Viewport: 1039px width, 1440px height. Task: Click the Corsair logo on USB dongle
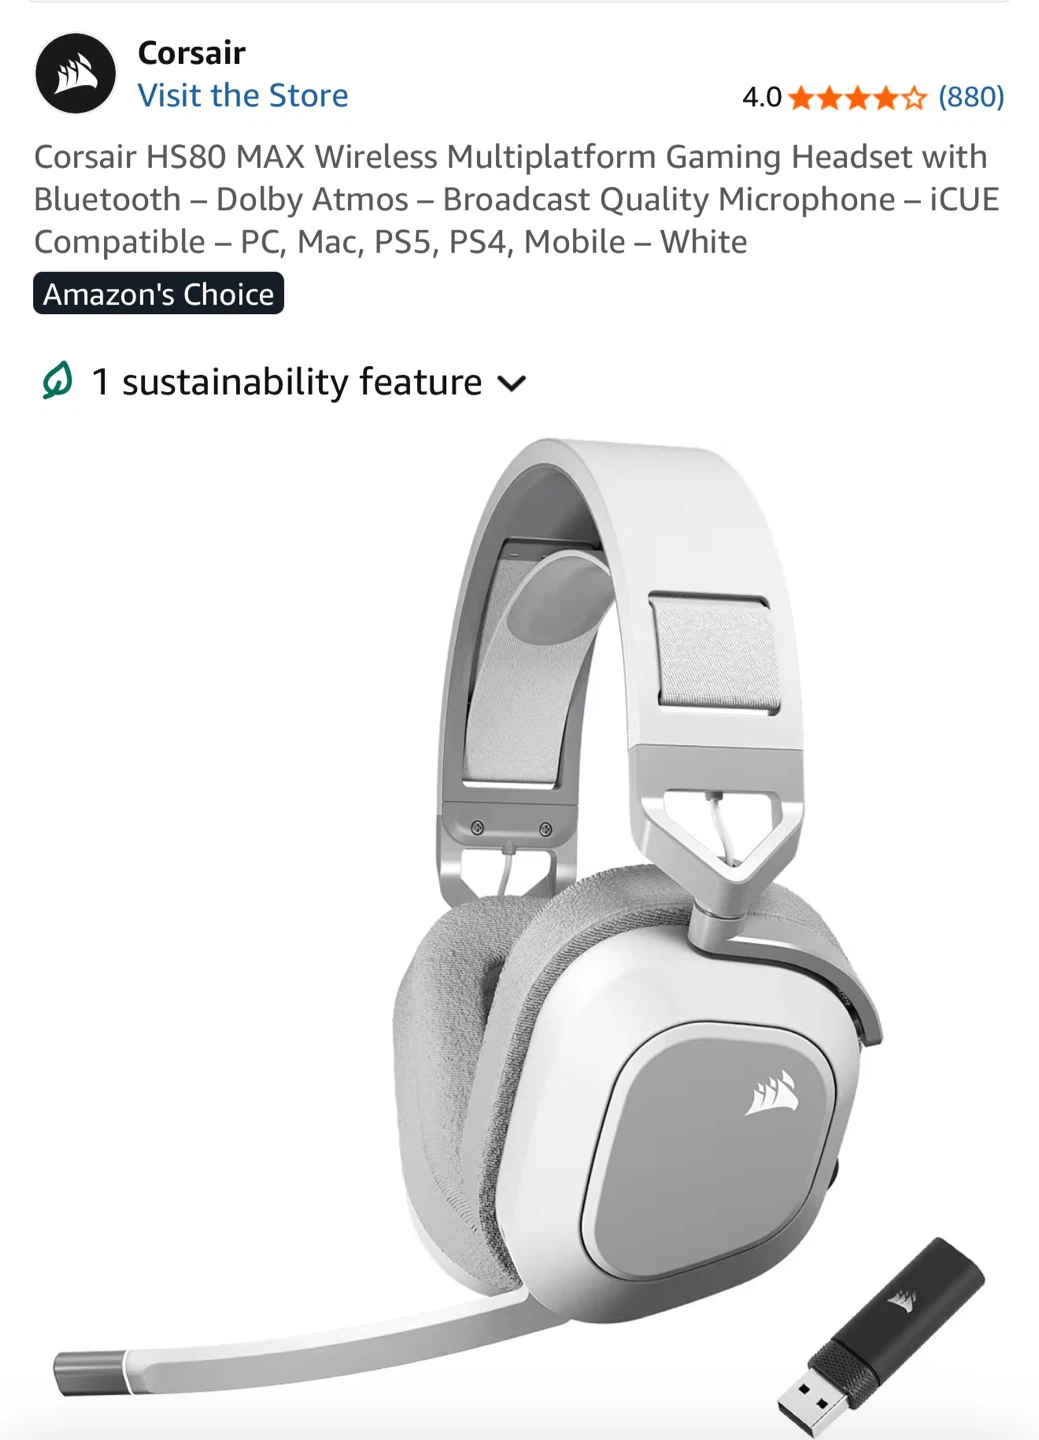tap(902, 1300)
